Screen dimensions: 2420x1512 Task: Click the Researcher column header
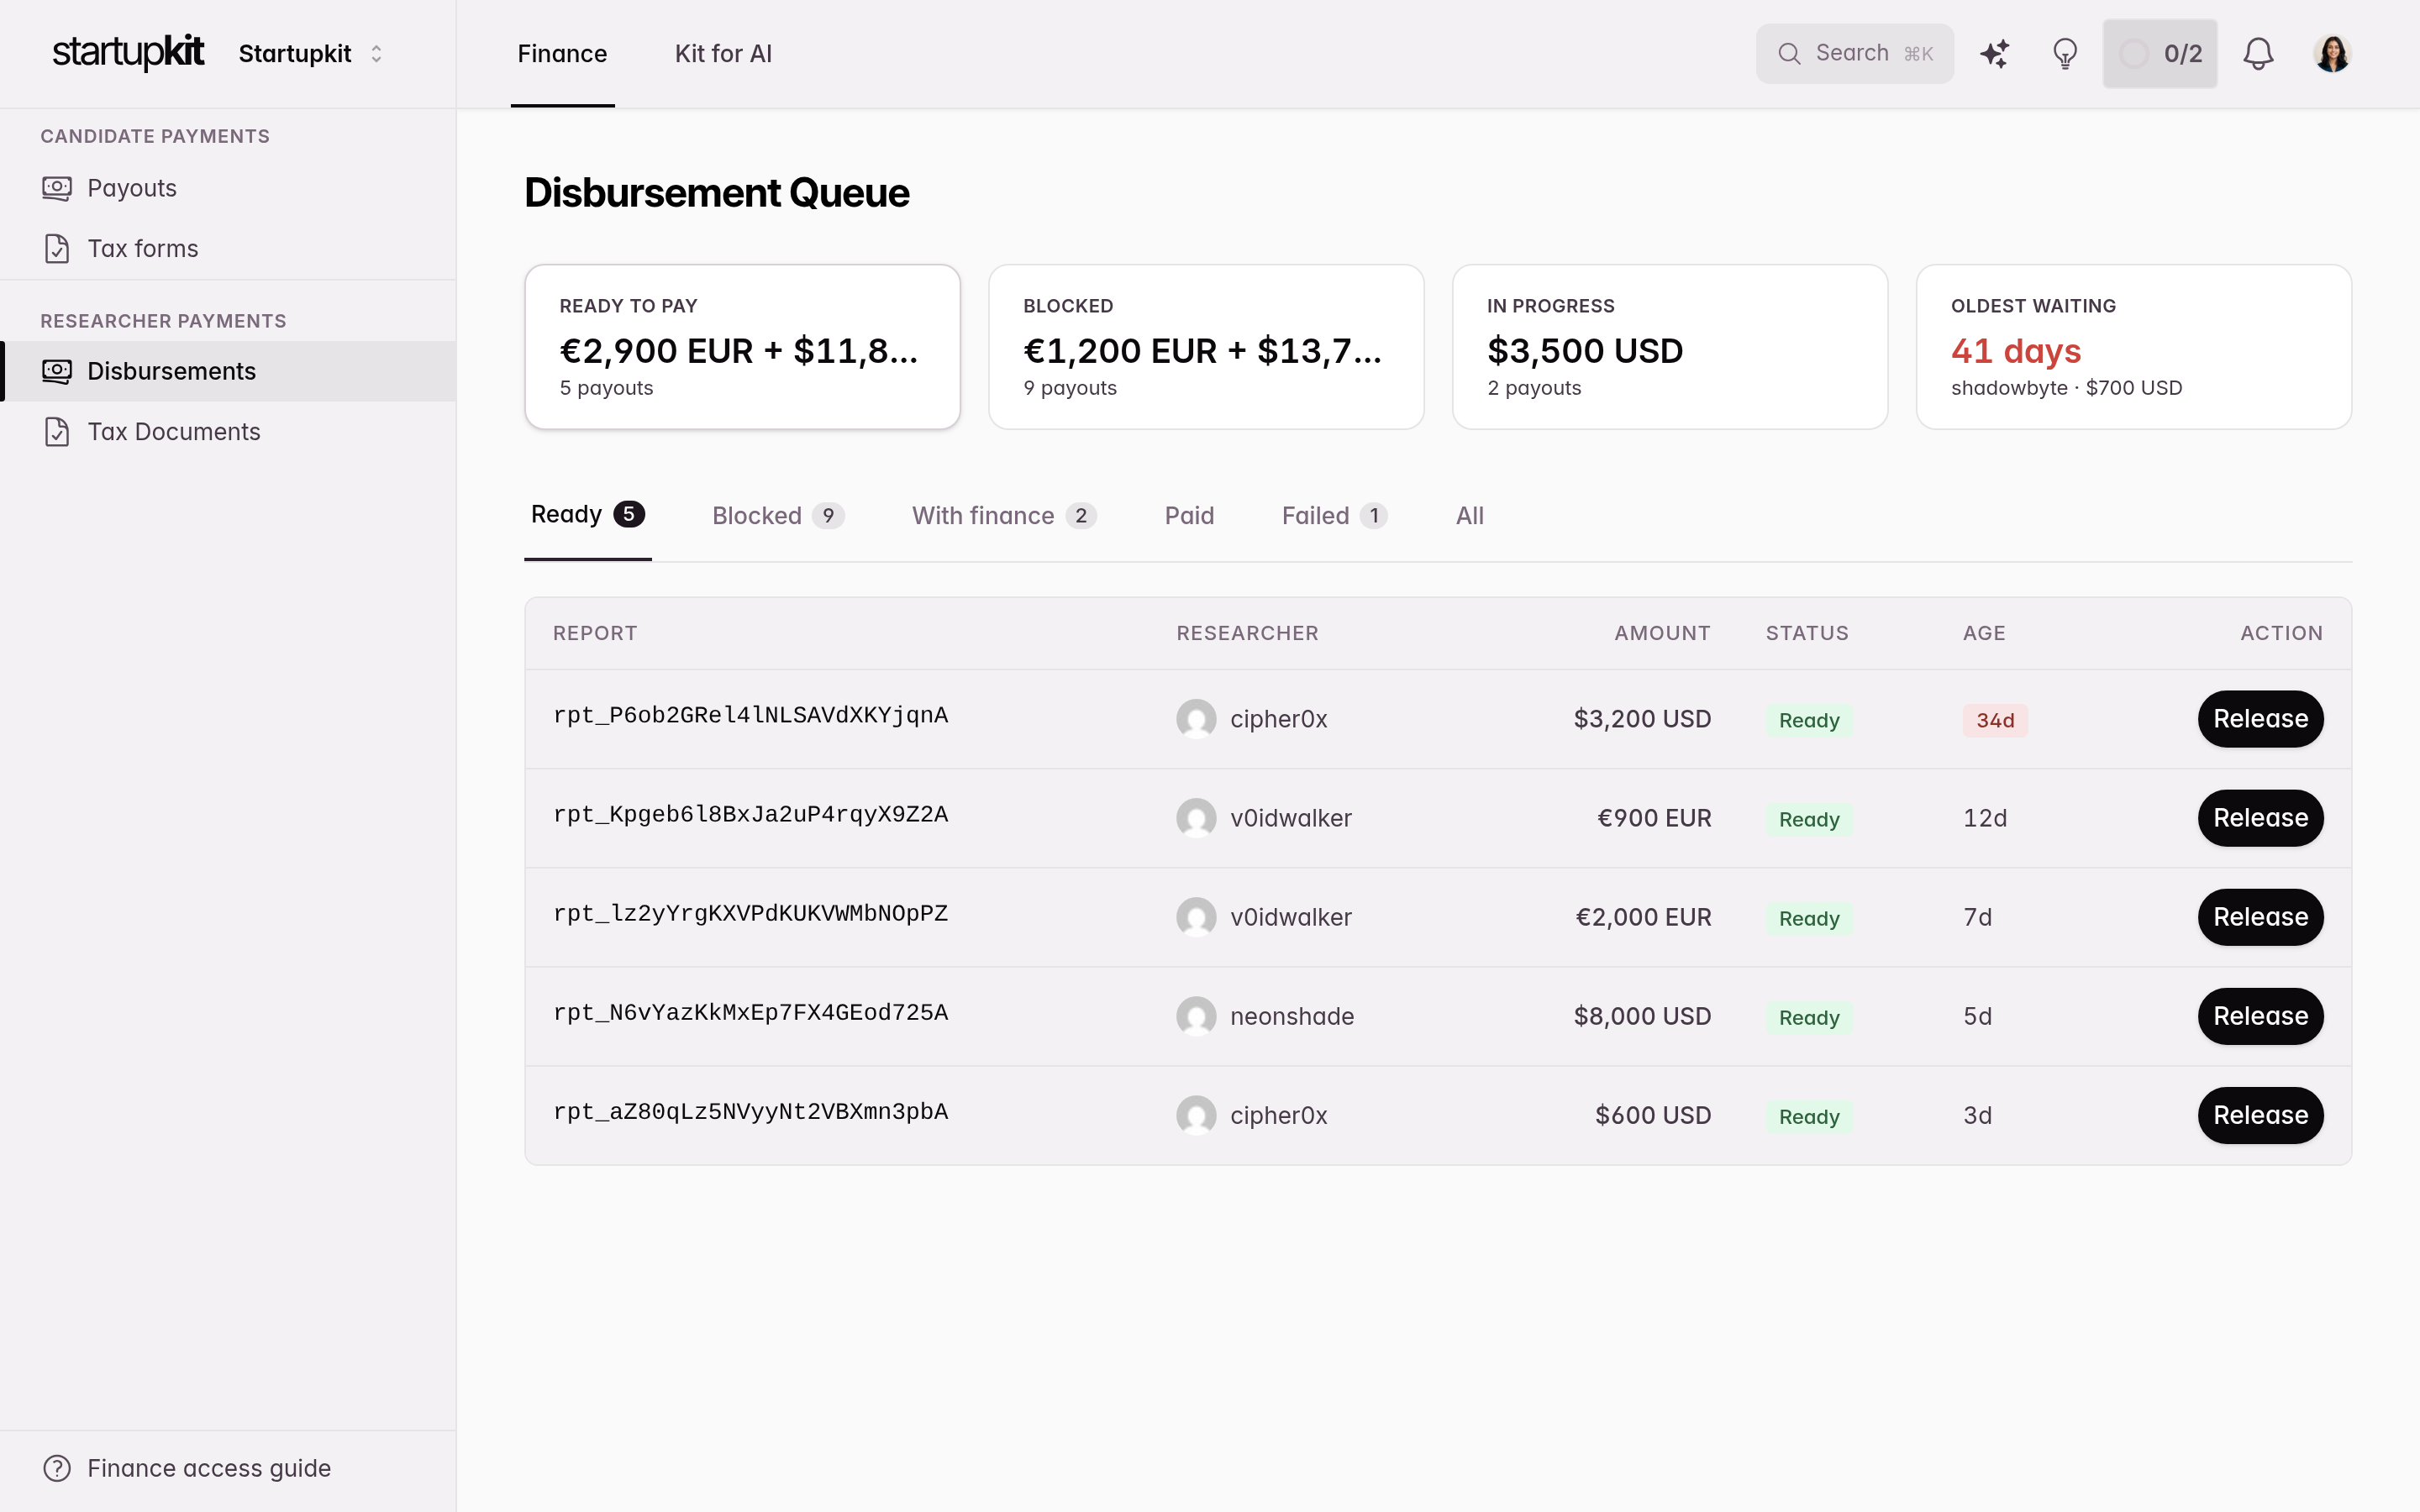point(1247,633)
